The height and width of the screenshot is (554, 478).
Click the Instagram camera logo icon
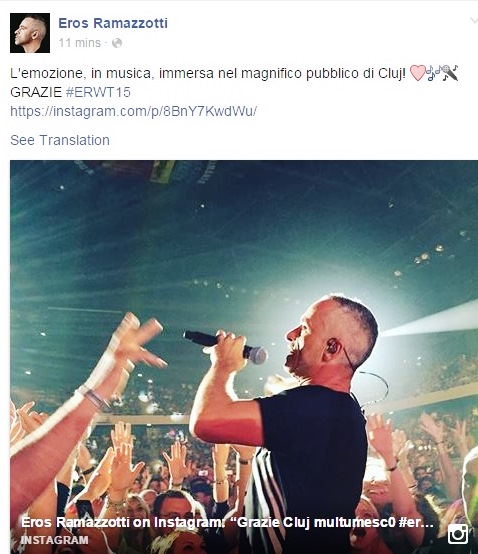458,534
